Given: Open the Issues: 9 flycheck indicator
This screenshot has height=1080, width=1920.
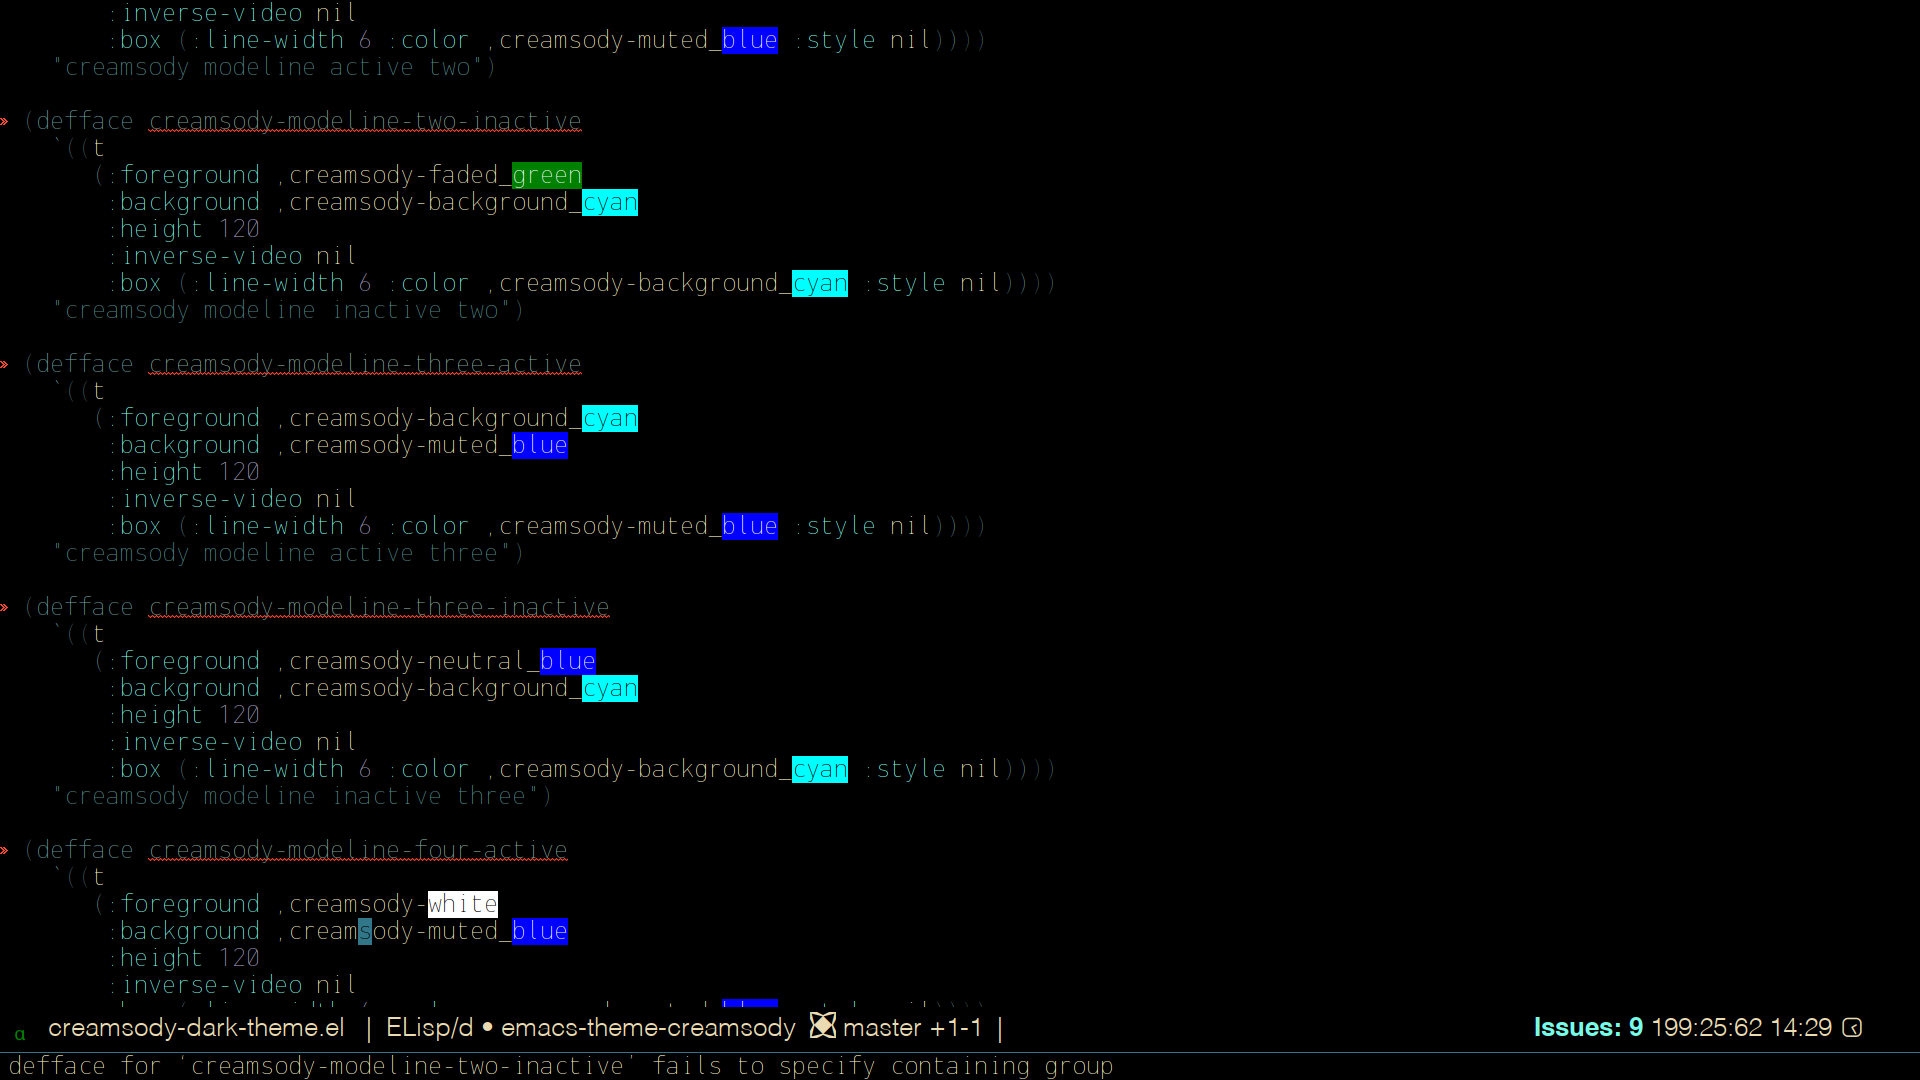Looking at the screenshot, I should pyautogui.click(x=1588, y=1028).
